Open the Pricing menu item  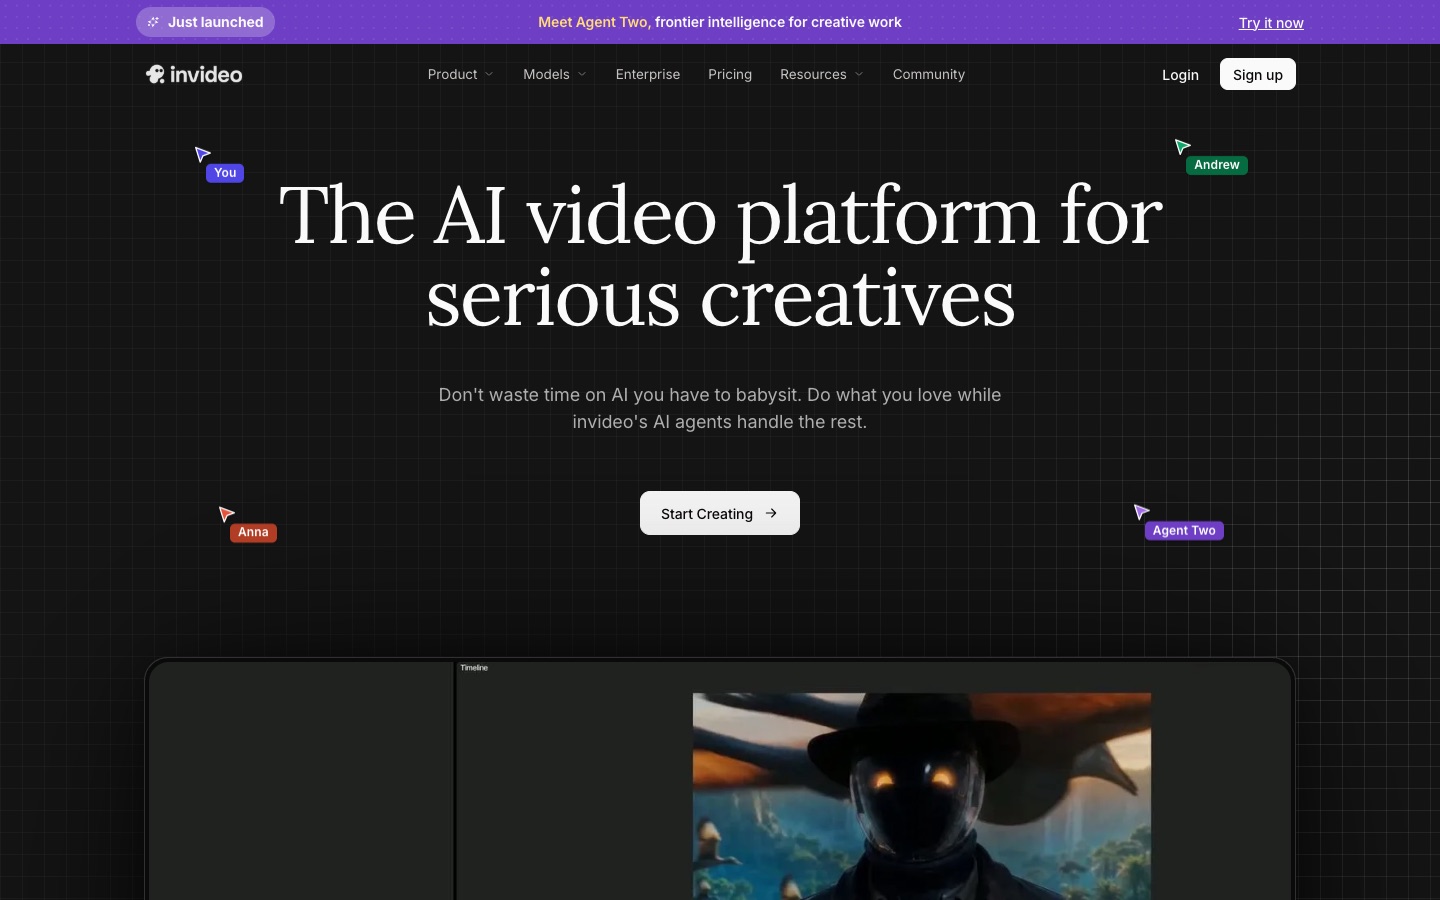[730, 74]
